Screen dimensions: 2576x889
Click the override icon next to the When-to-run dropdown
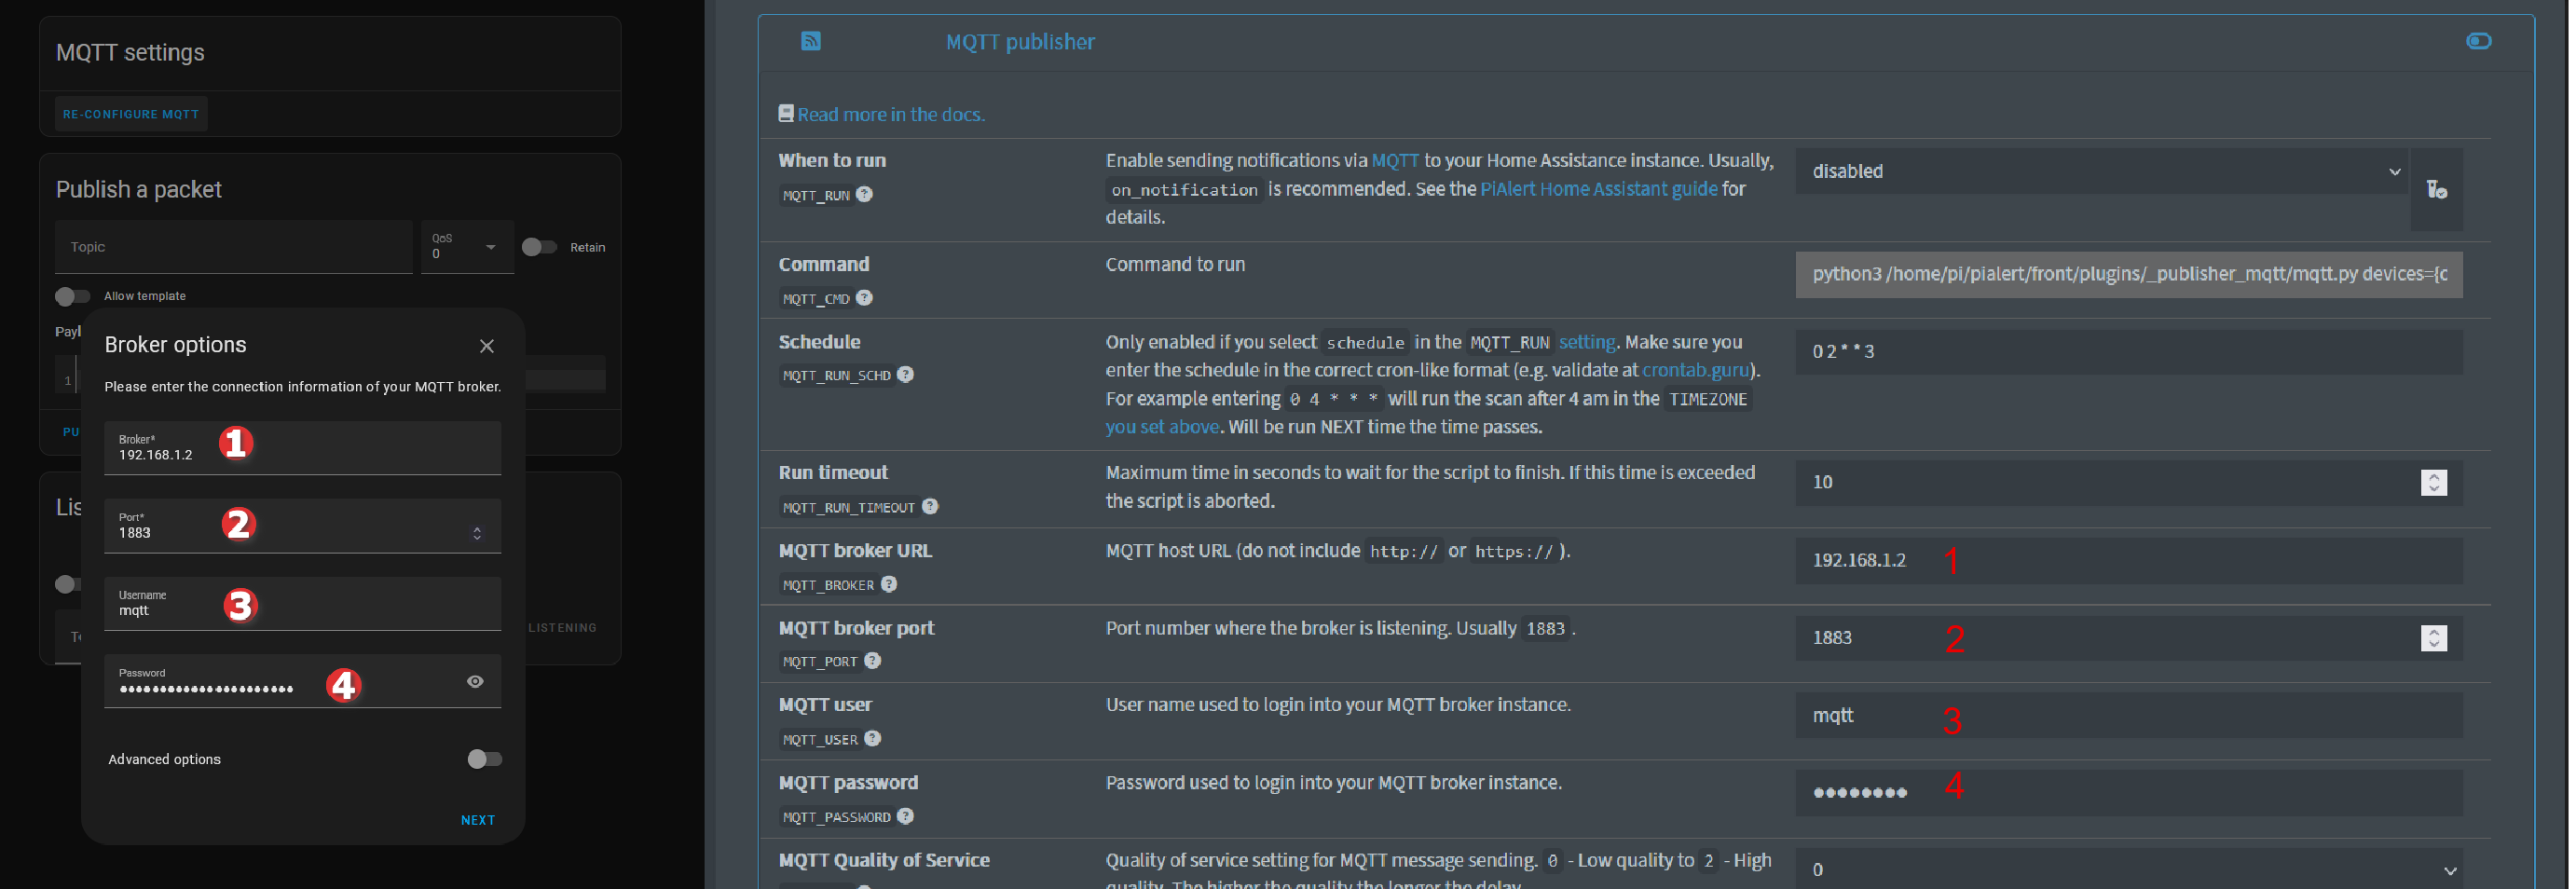[2436, 190]
